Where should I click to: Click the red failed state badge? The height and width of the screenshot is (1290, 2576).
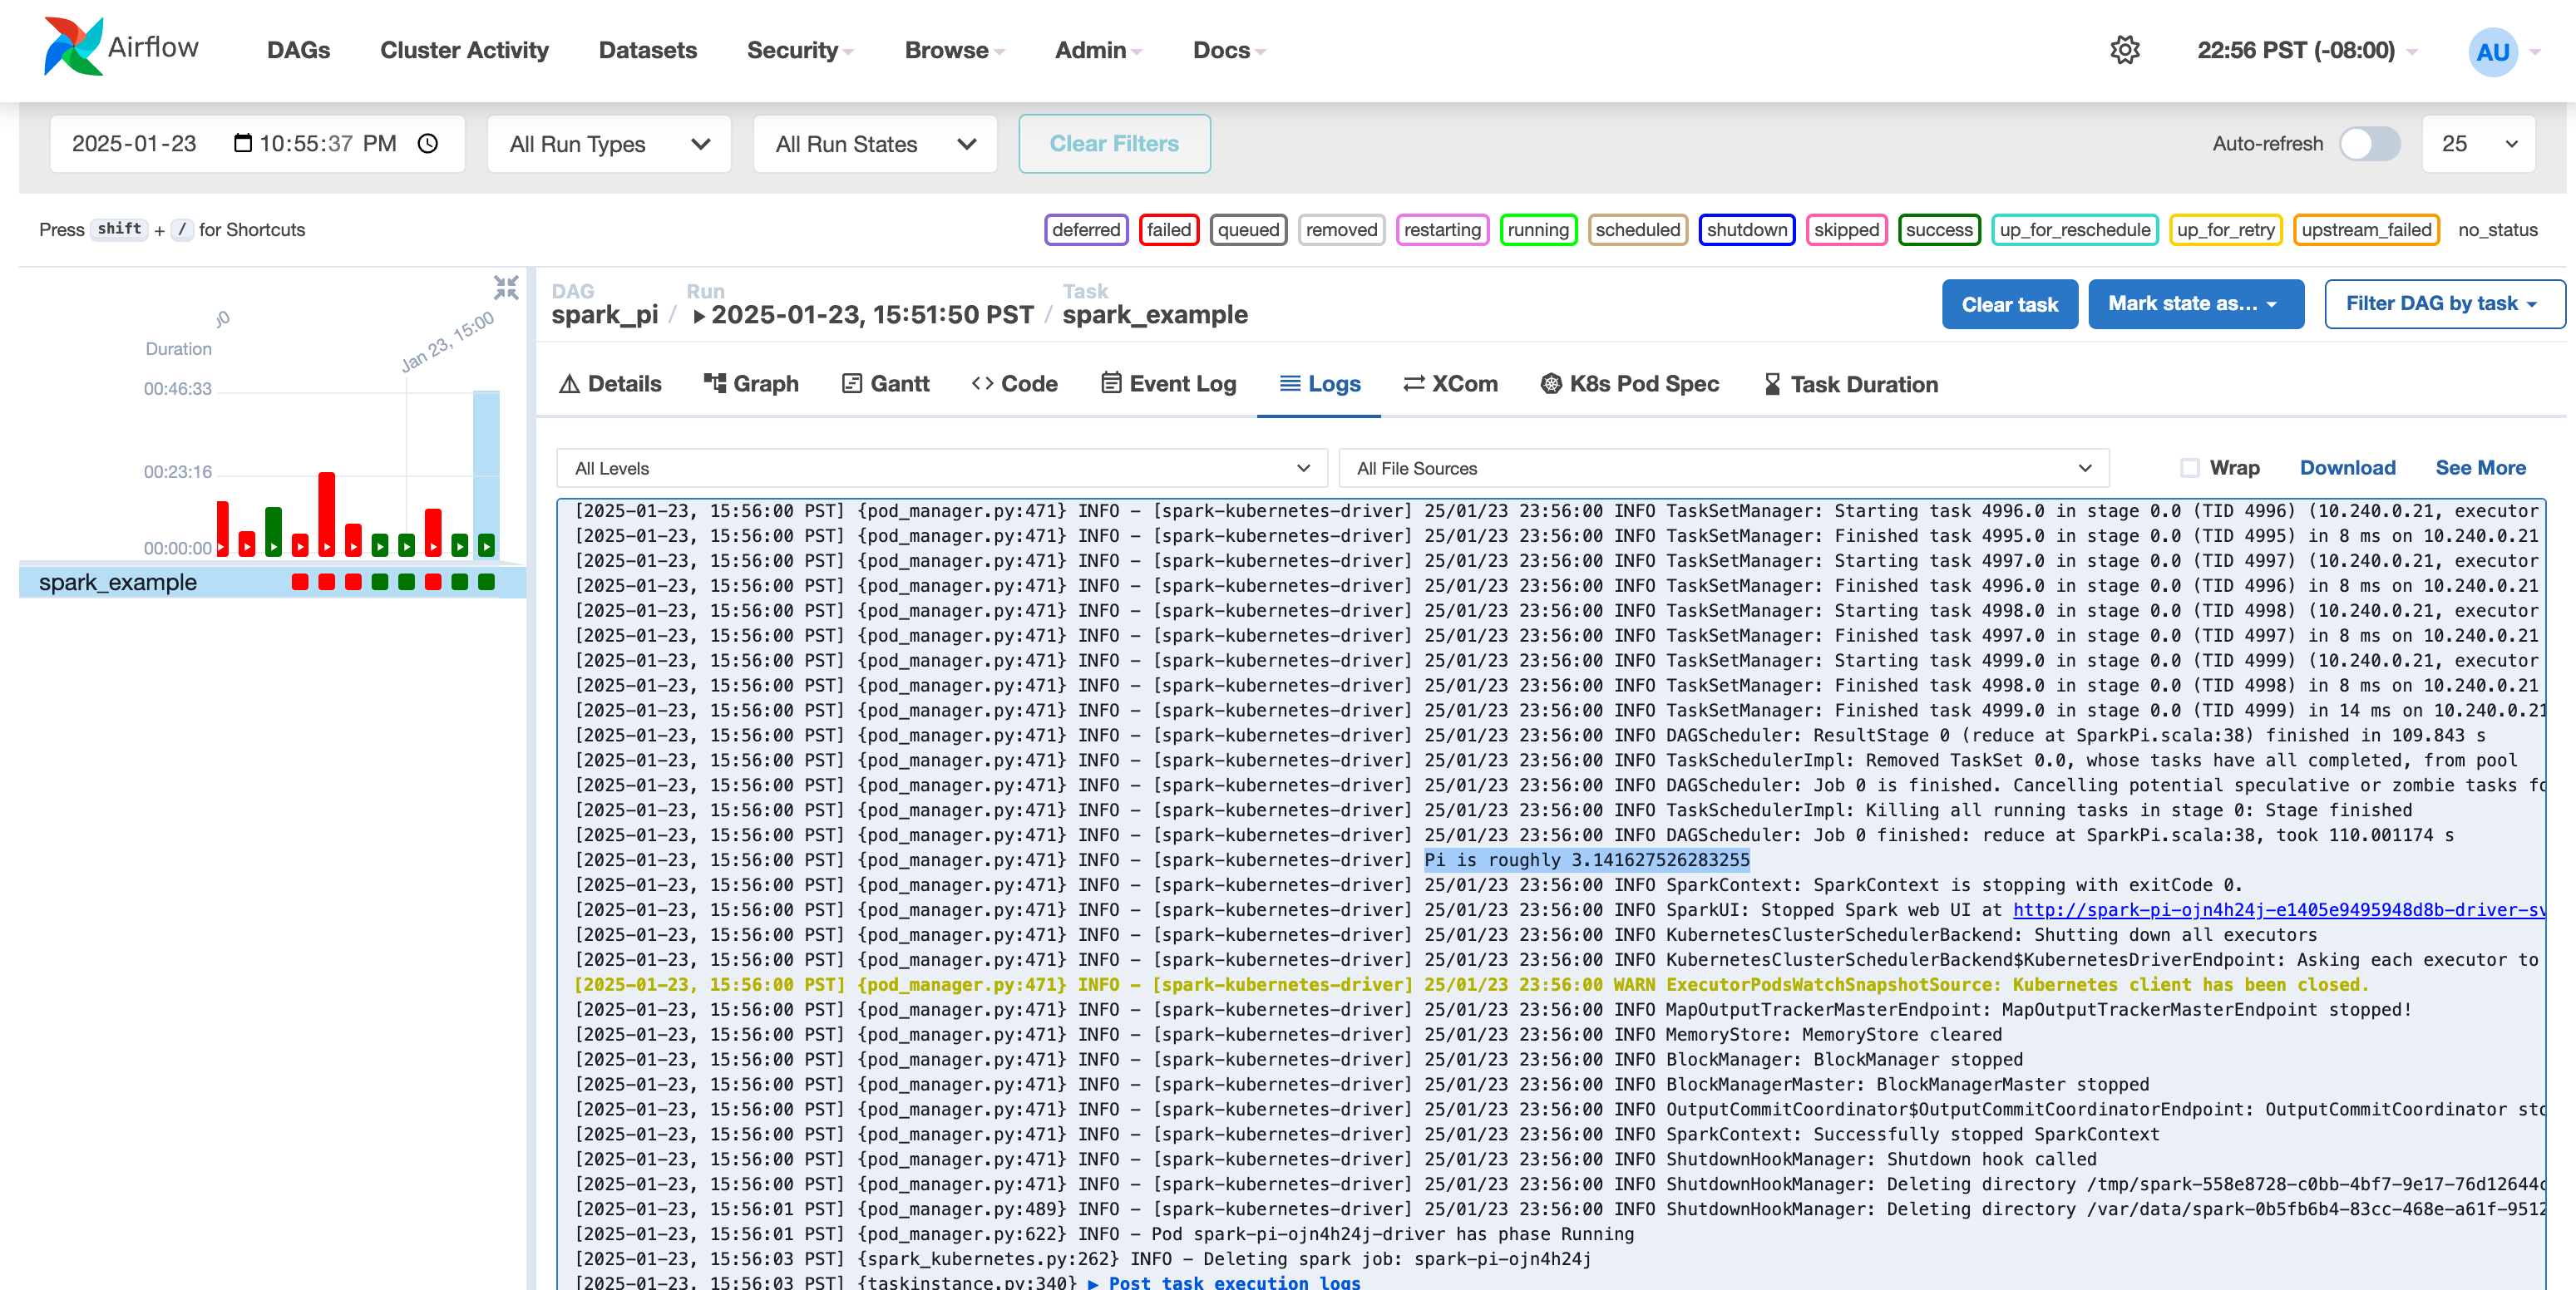1168,229
